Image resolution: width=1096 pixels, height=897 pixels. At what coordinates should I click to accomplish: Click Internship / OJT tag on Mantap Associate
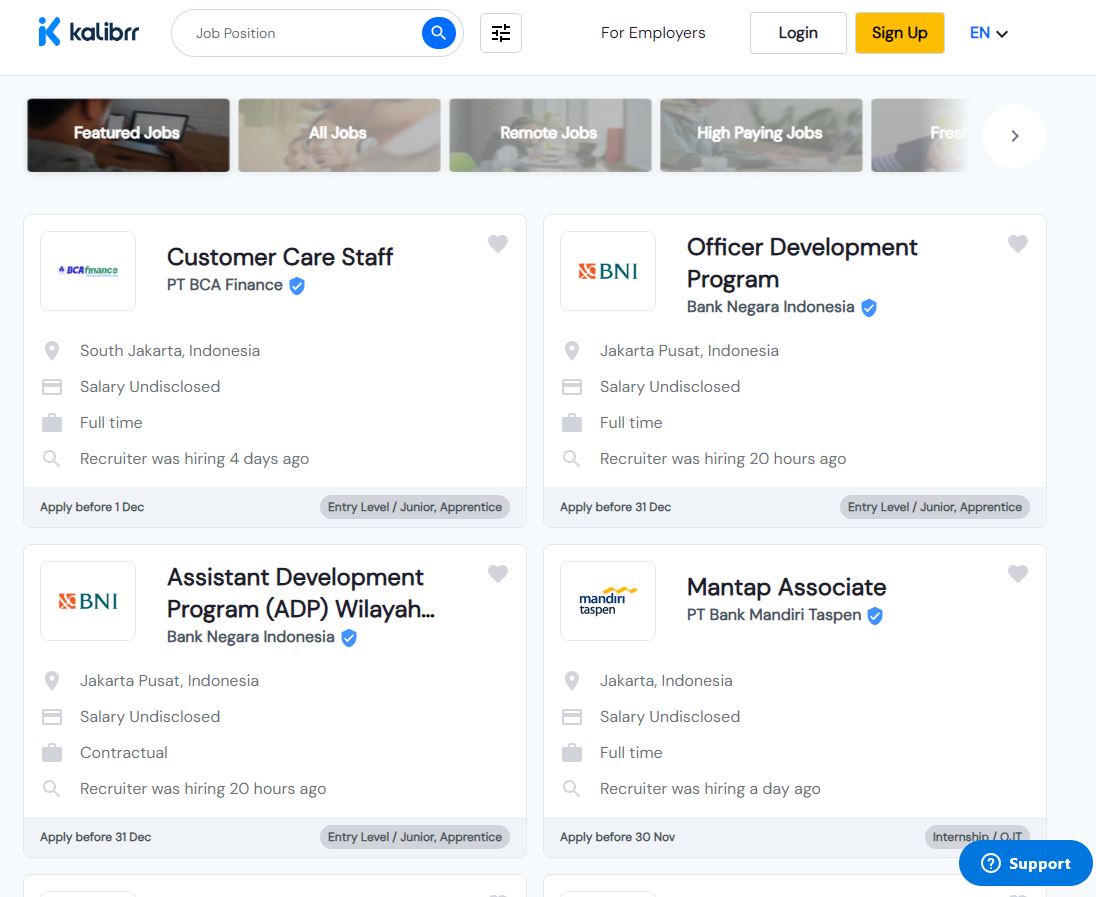coord(976,837)
